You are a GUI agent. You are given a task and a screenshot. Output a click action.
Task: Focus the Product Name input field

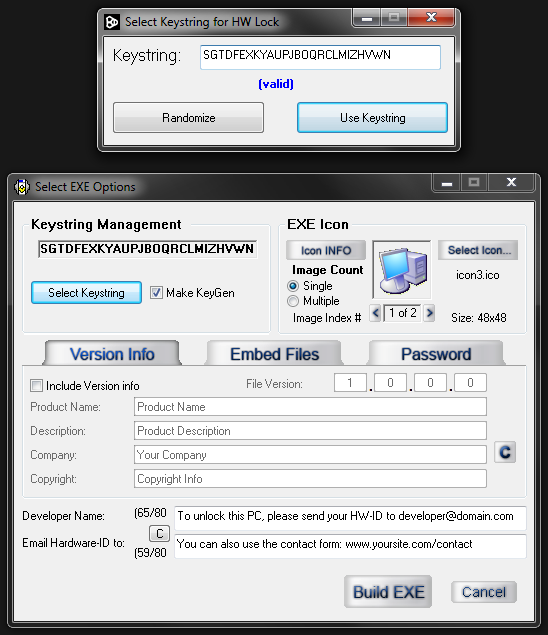click(x=310, y=407)
